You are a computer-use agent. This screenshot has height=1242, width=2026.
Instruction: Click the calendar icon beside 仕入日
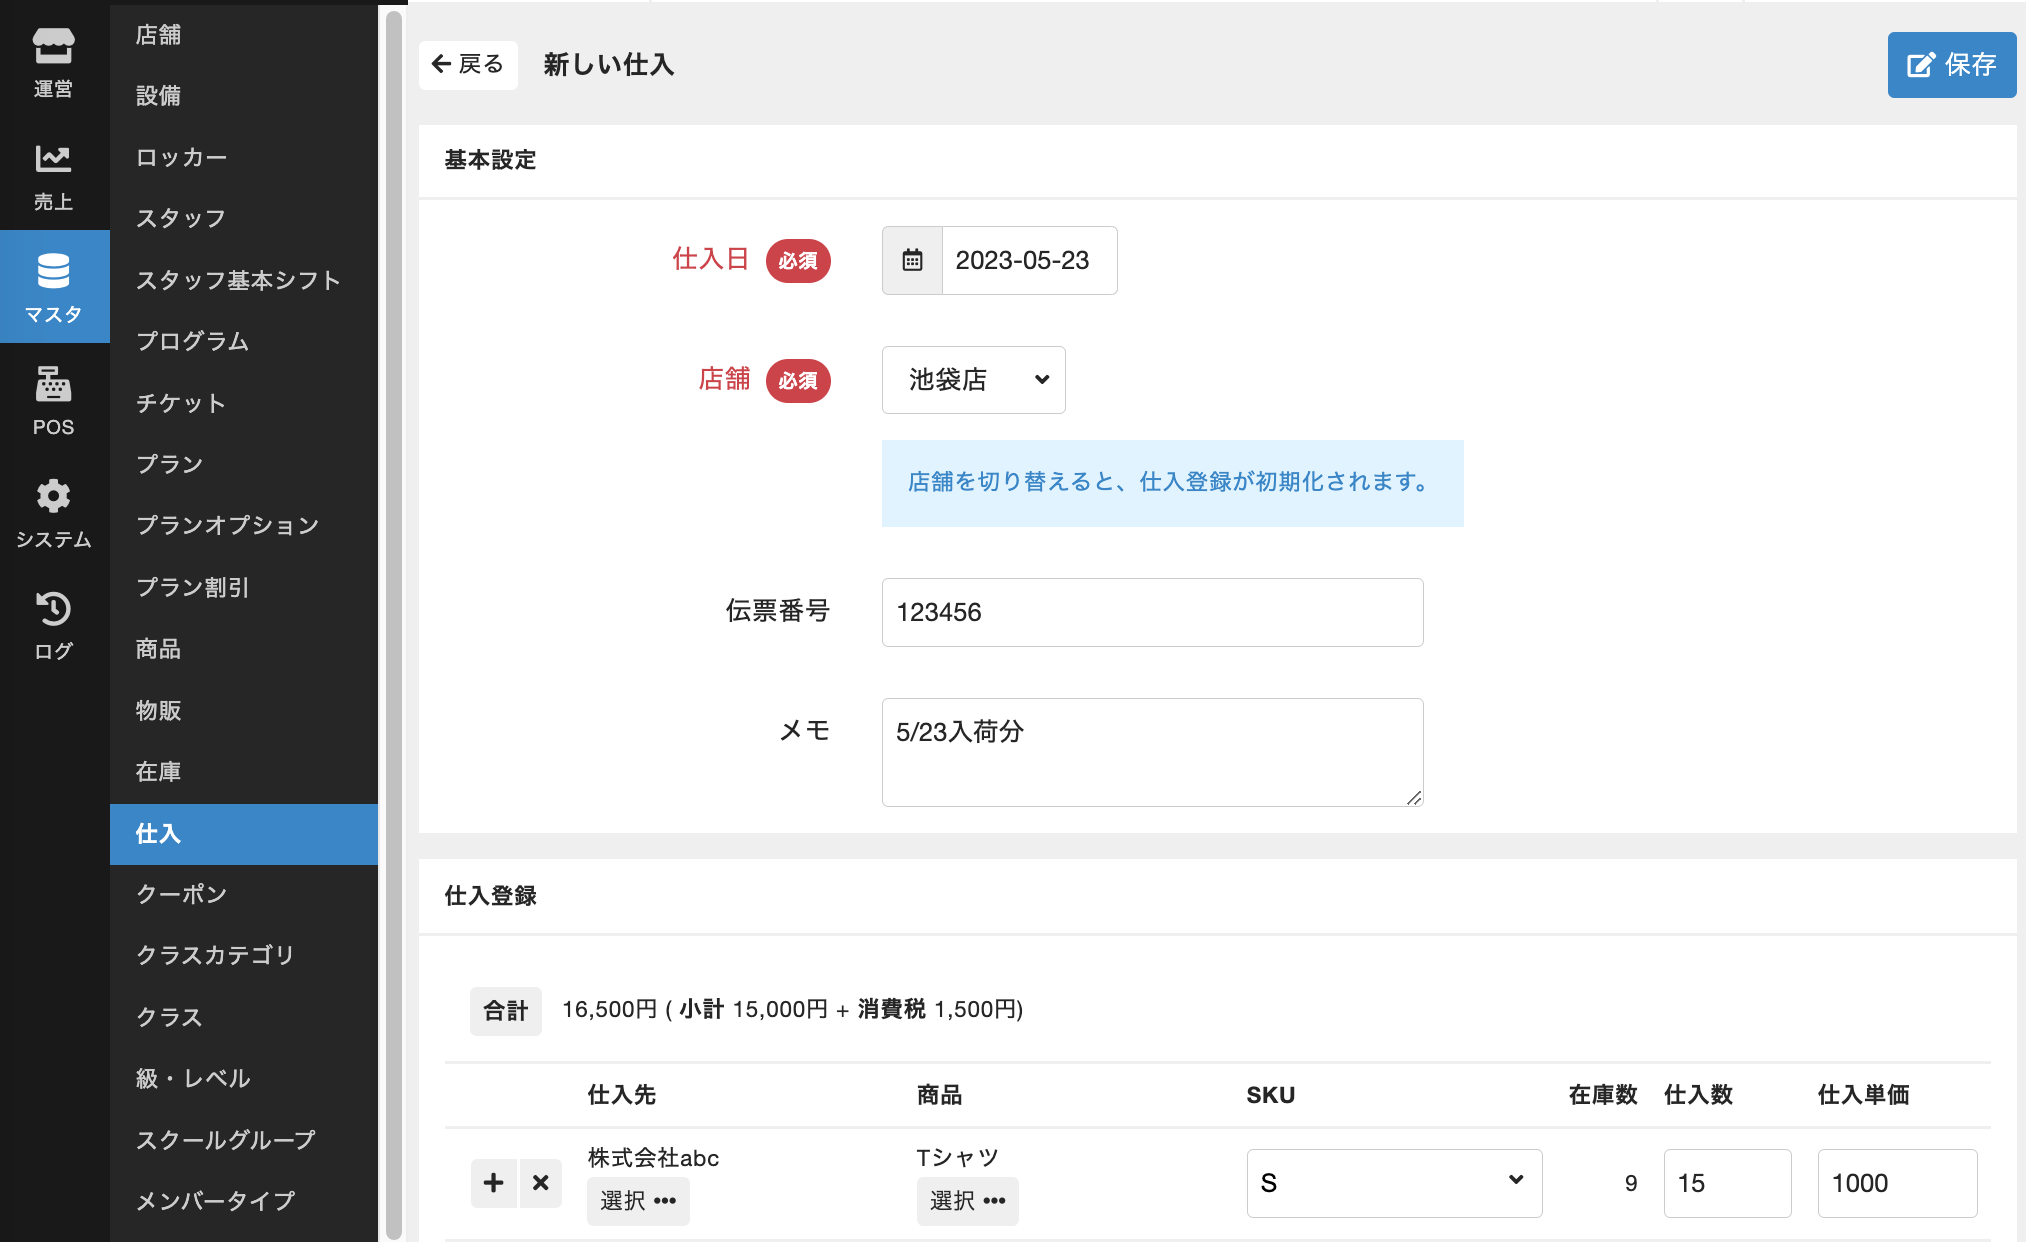[912, 260]
